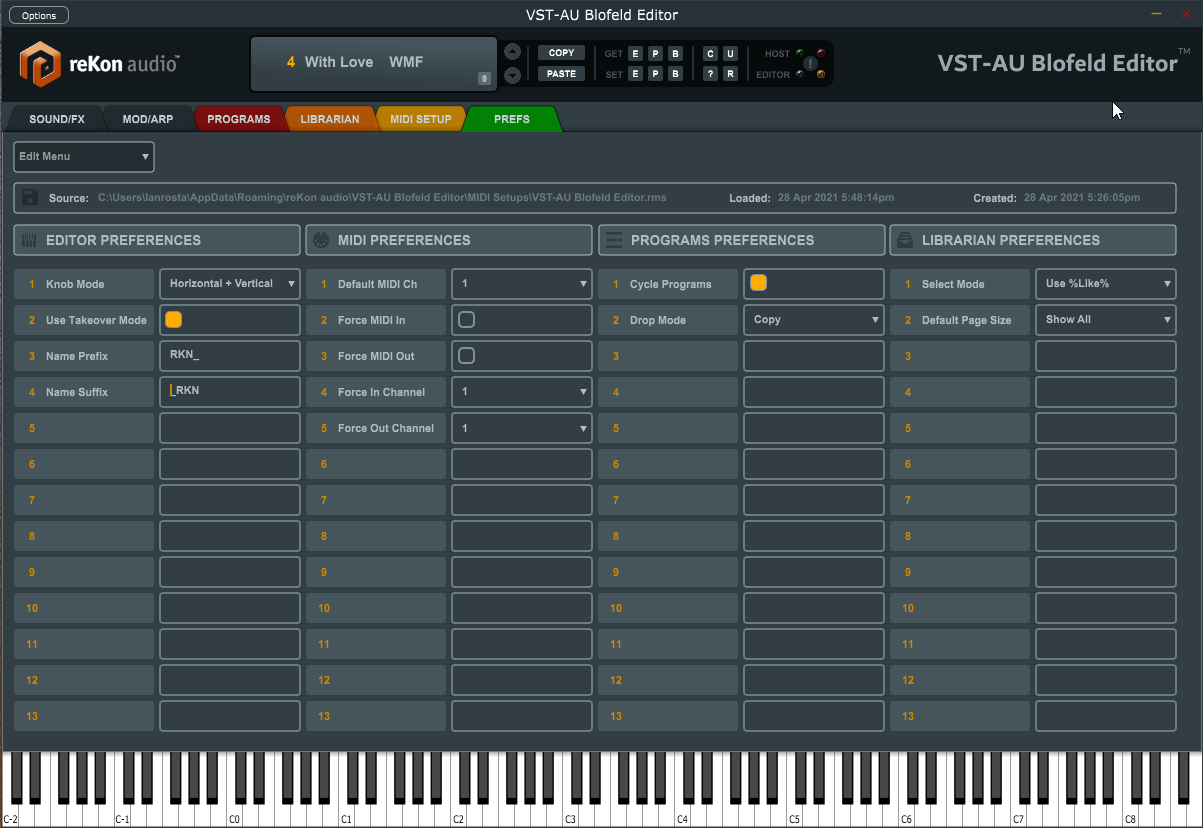Toggle the Use Takeover Mode checkbox
The image size is (1203, 828).
(174, 320)
